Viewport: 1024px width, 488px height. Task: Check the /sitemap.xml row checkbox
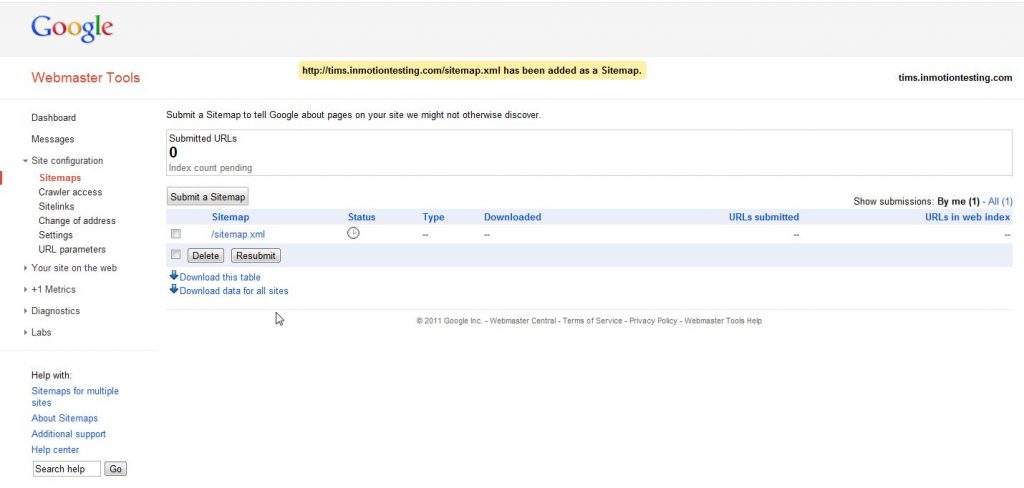coord(176,234)
